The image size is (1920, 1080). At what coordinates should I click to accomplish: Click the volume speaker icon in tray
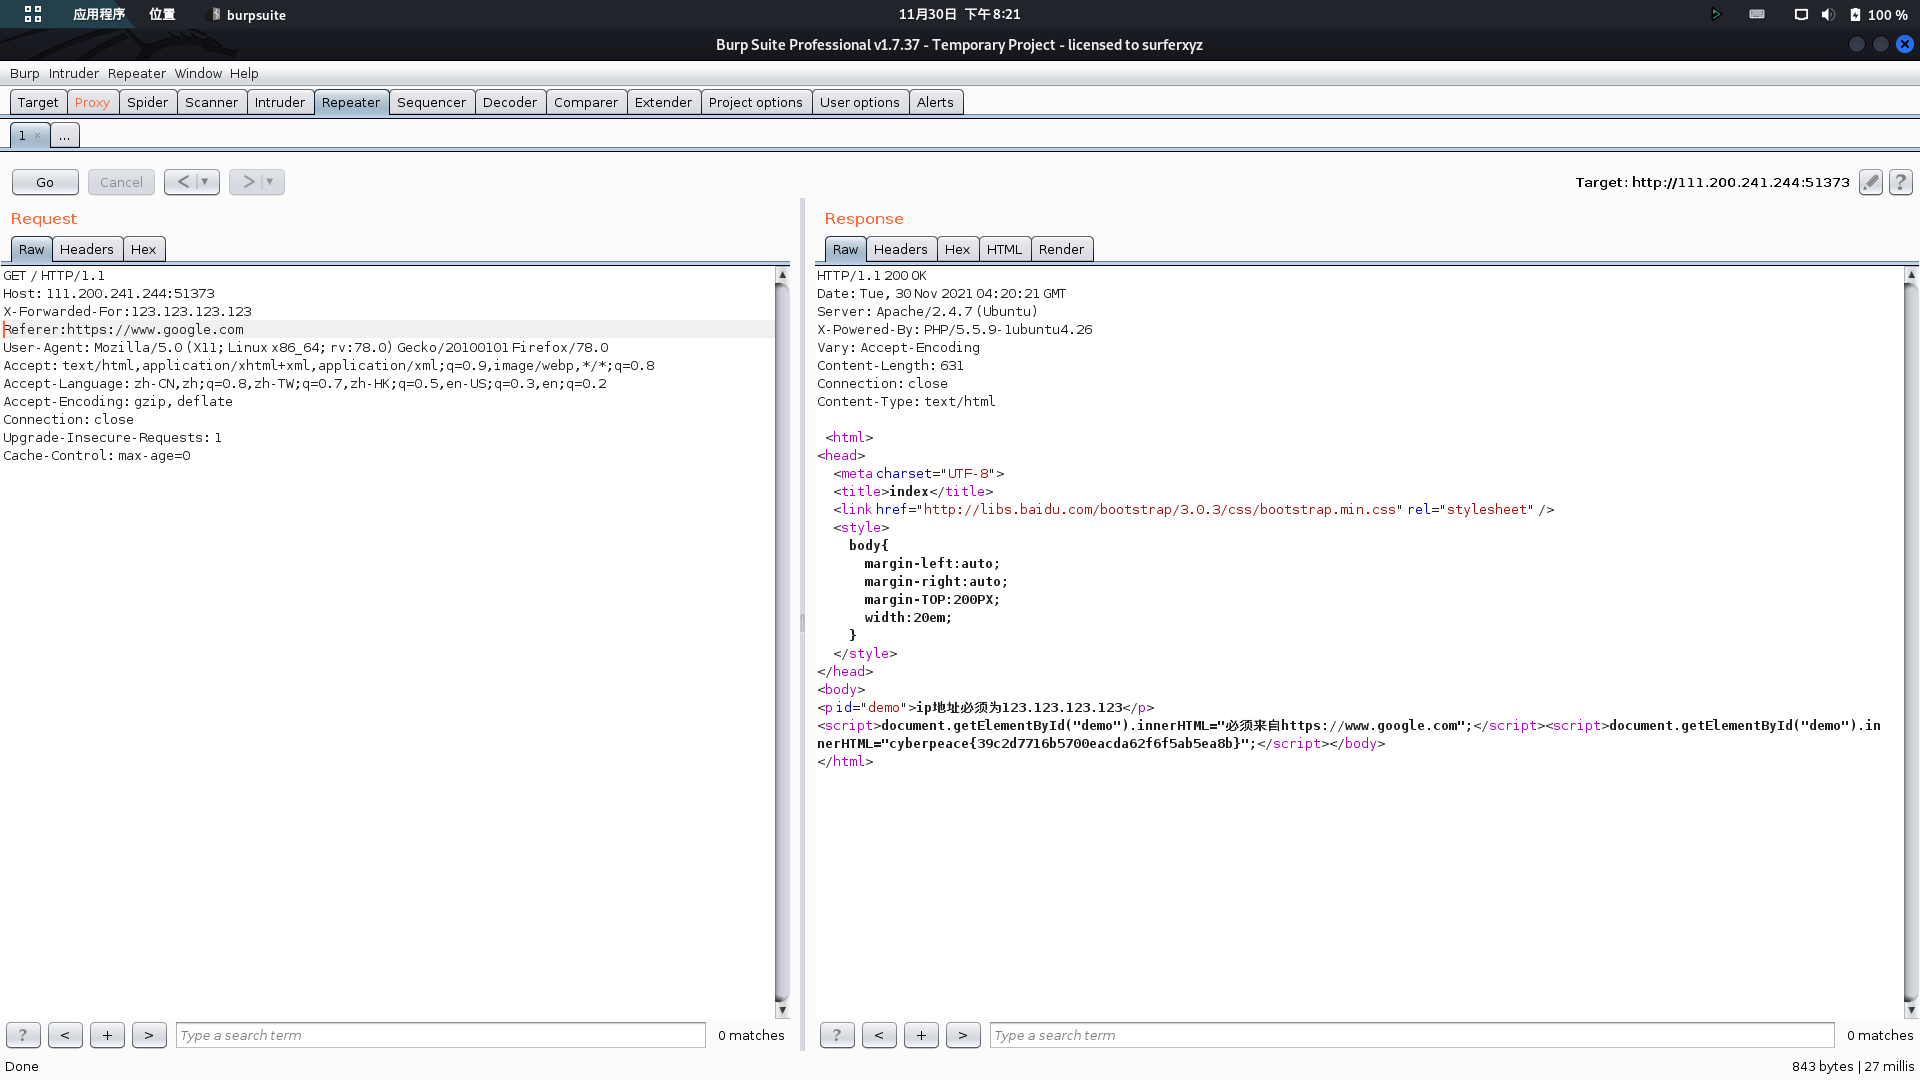pyautogui.click(x=1828, y=14)
